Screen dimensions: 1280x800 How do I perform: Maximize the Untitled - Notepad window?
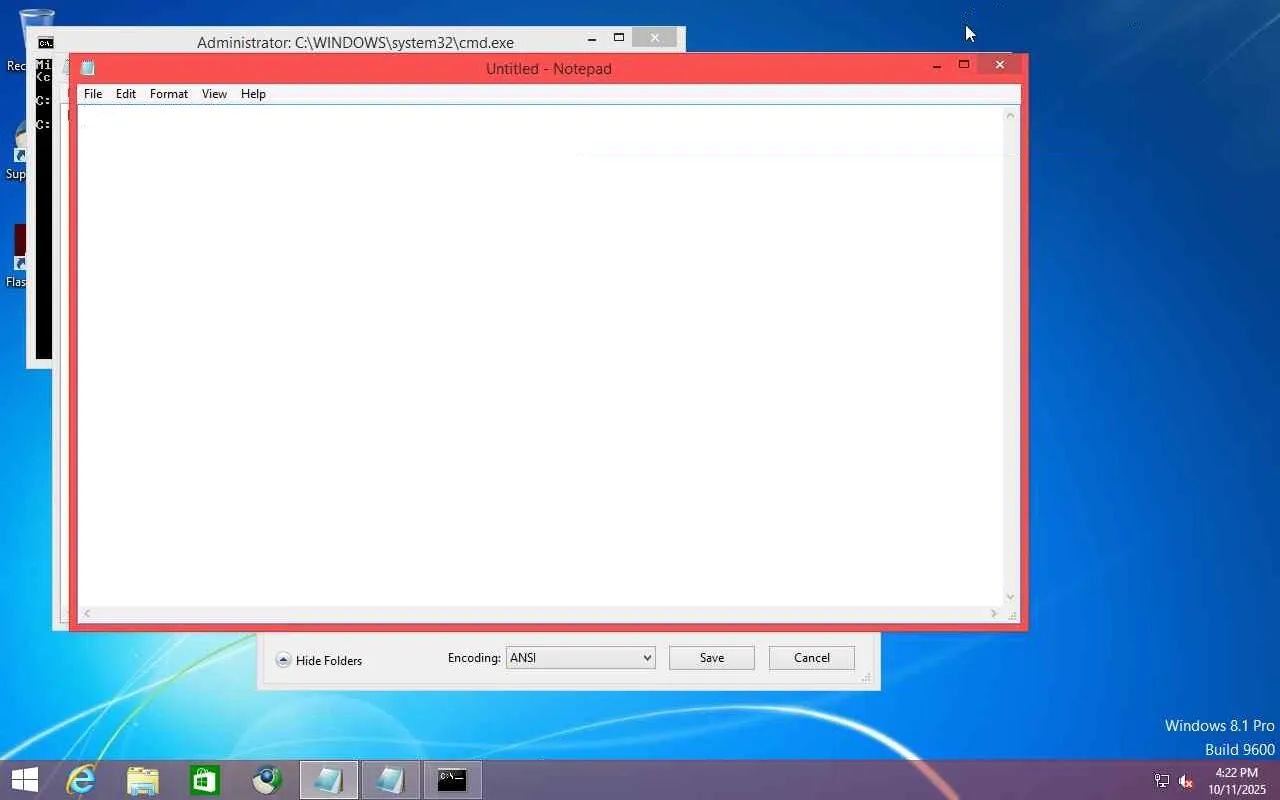[964, 66]
